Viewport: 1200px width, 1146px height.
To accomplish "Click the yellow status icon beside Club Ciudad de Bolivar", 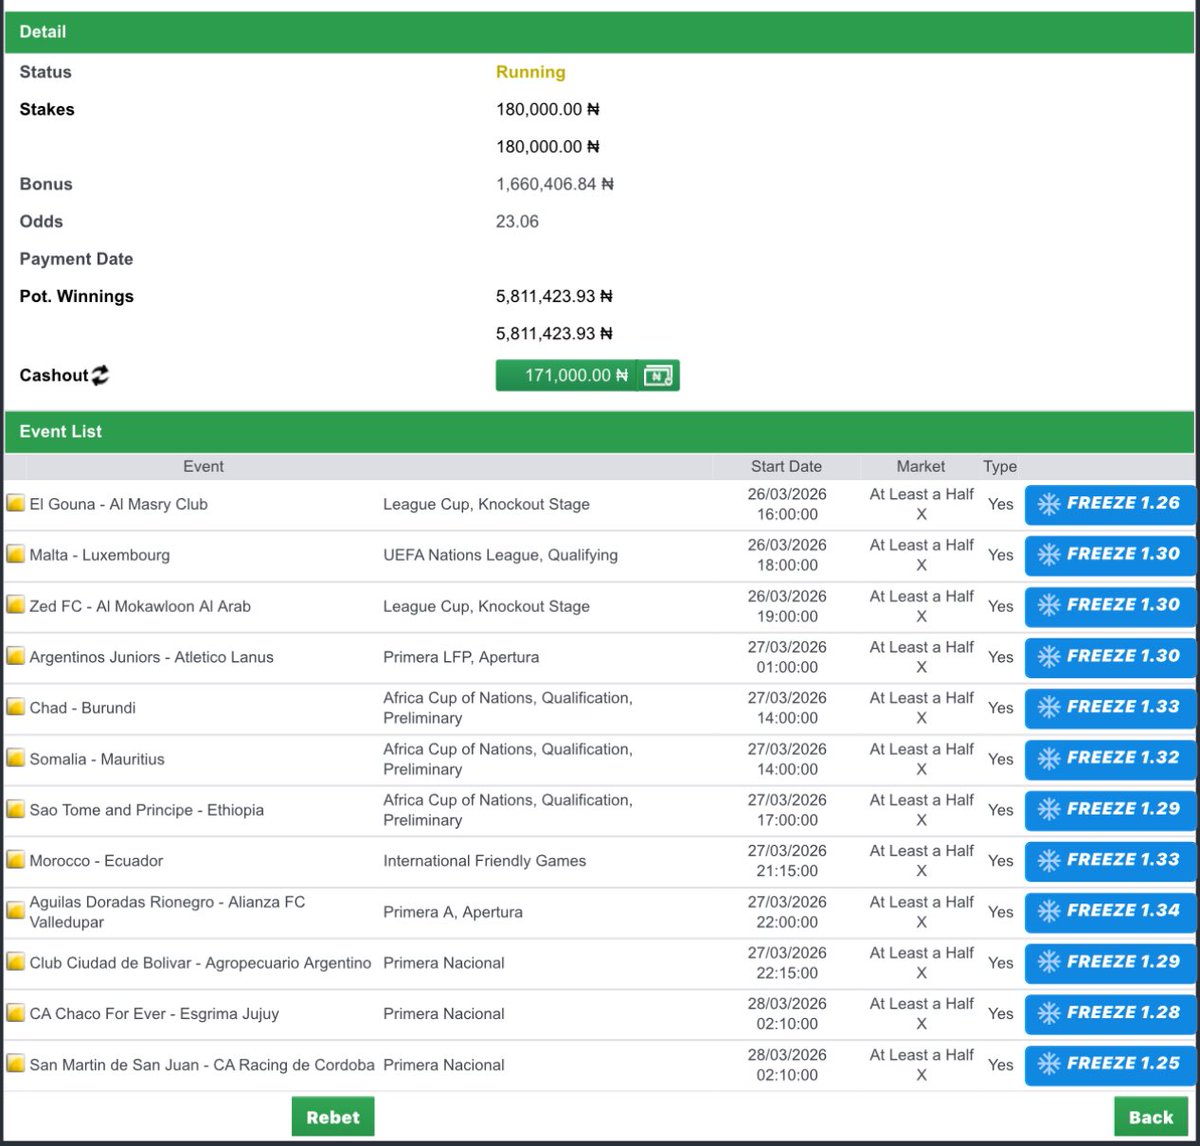I will [15, 962].
